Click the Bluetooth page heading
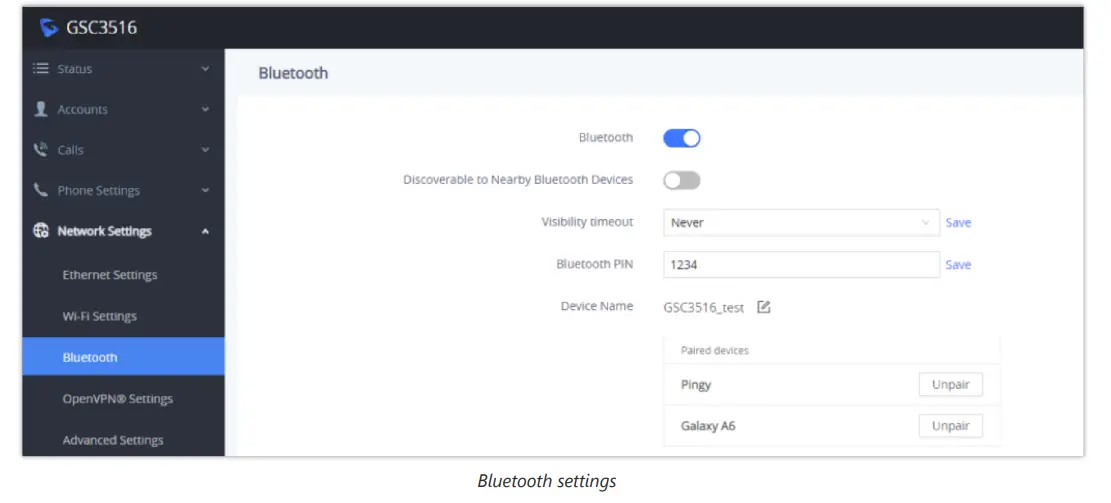The width and height of the screenshot is (1111, 503). 293,73
